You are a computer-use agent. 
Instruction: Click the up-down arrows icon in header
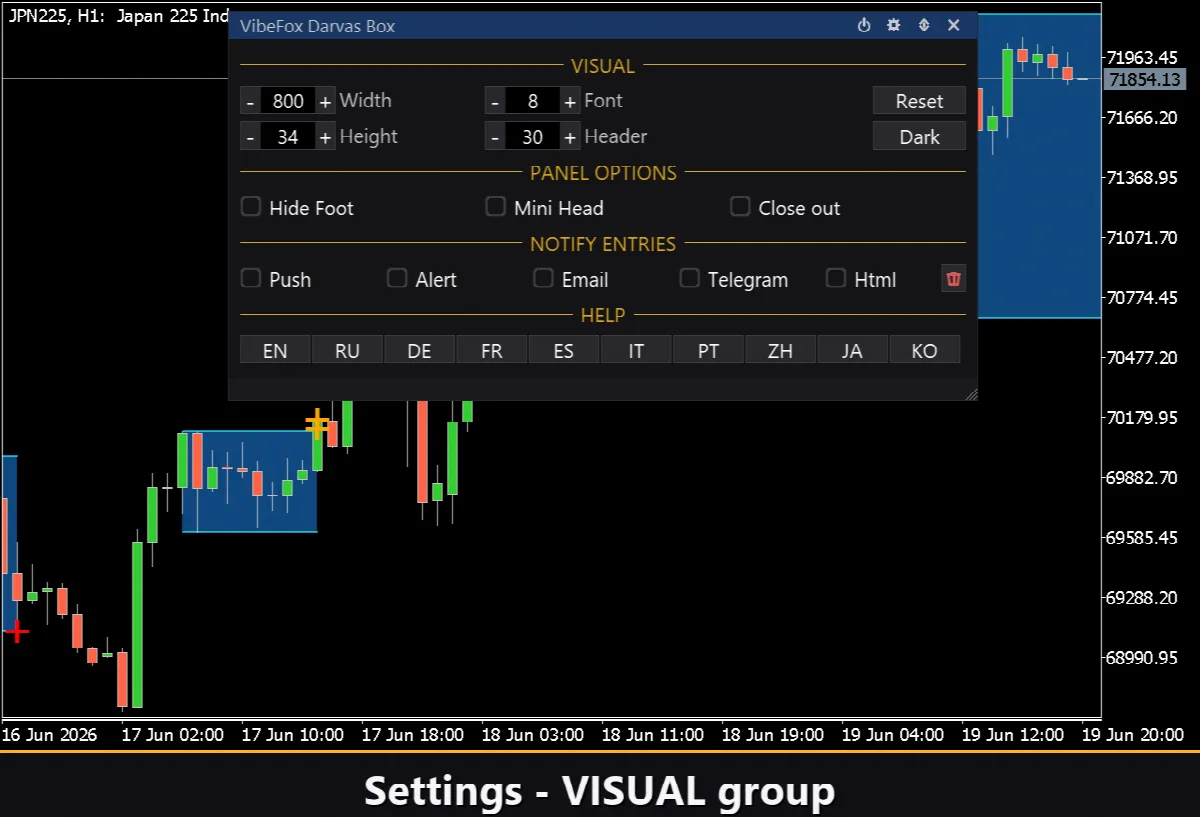924,26
